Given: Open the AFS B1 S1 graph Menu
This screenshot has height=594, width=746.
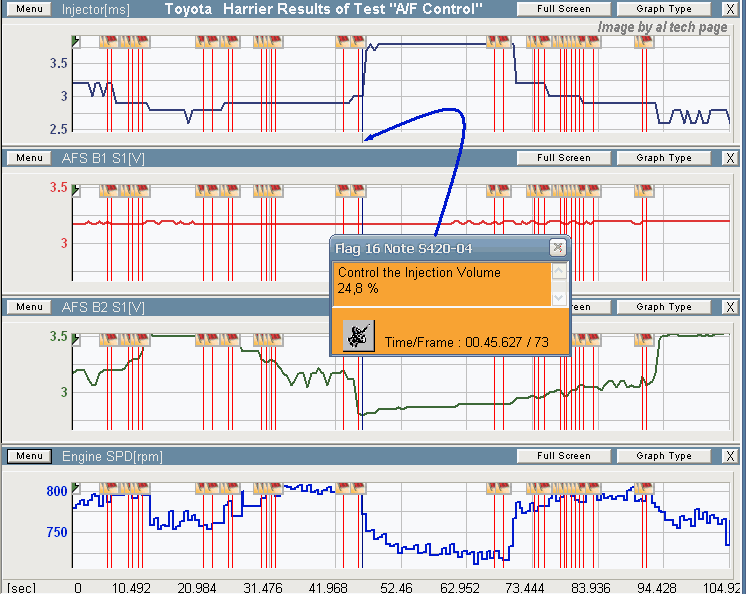Looking at the screenshot, I should tap(29, 158).
